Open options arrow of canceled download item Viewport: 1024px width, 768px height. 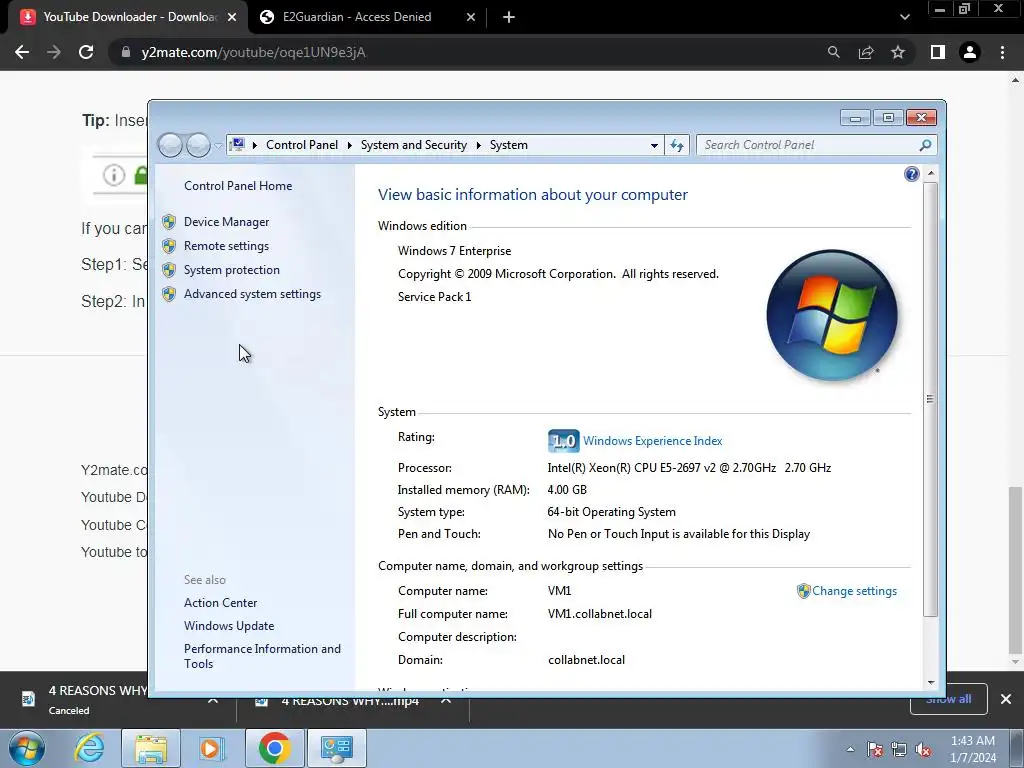click(213, 700)
